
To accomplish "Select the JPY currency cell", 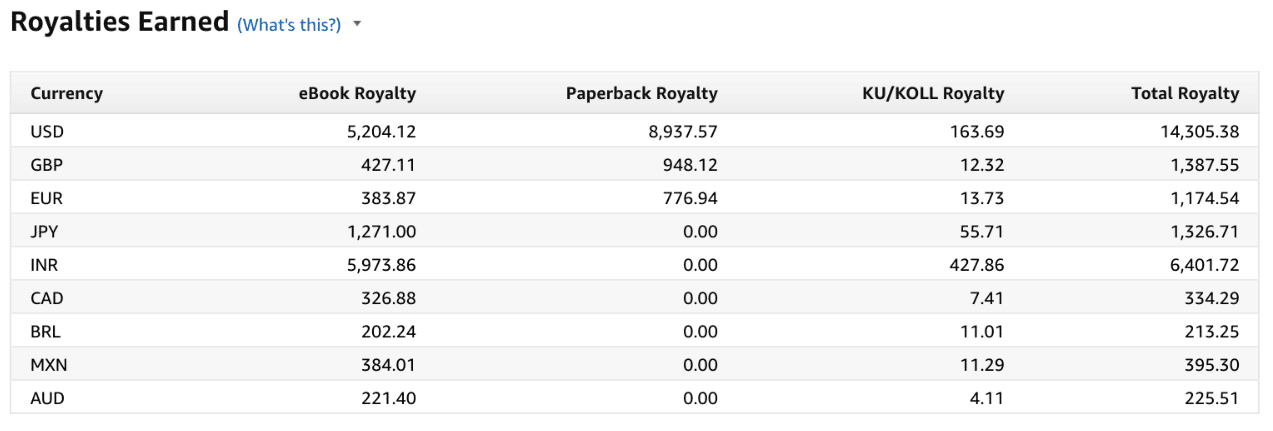I will (46, 231).
